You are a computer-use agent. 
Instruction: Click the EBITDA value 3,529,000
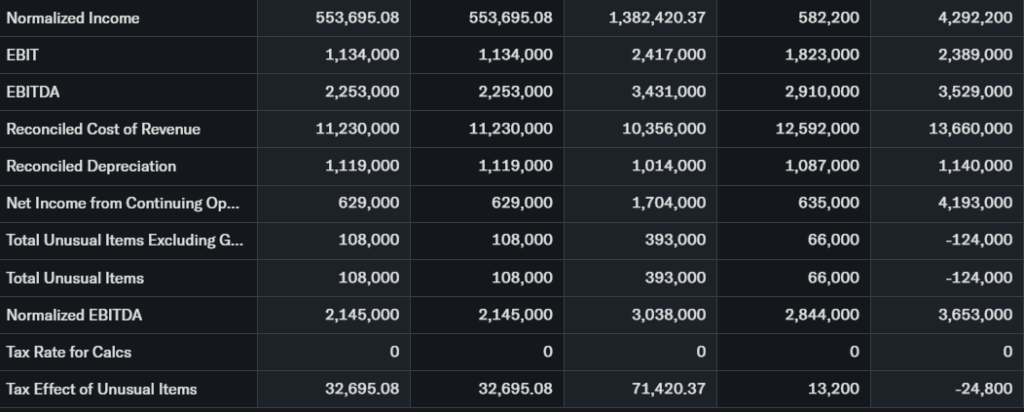pyautogui.click(x=975, y=92)
